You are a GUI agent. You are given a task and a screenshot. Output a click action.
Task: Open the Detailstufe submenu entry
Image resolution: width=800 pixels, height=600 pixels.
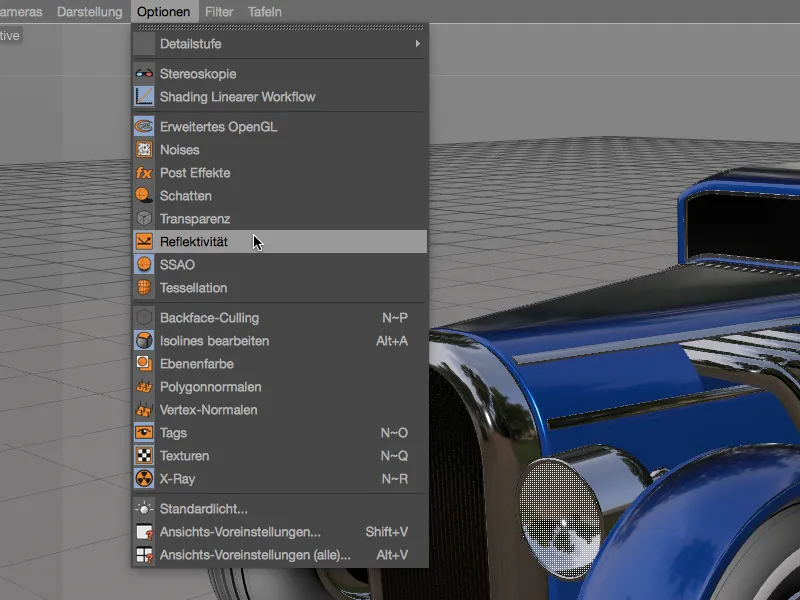280,44
